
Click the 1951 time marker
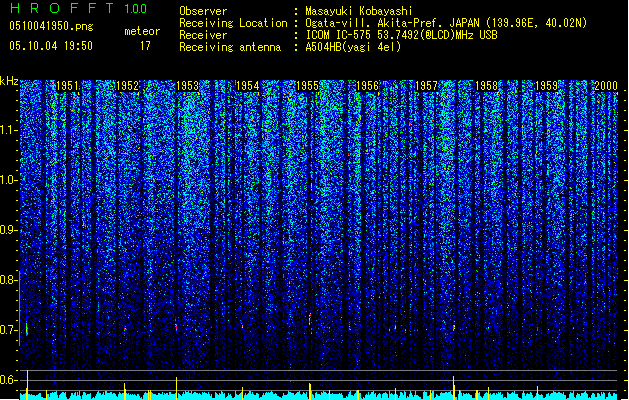click(x=67, y=86)
